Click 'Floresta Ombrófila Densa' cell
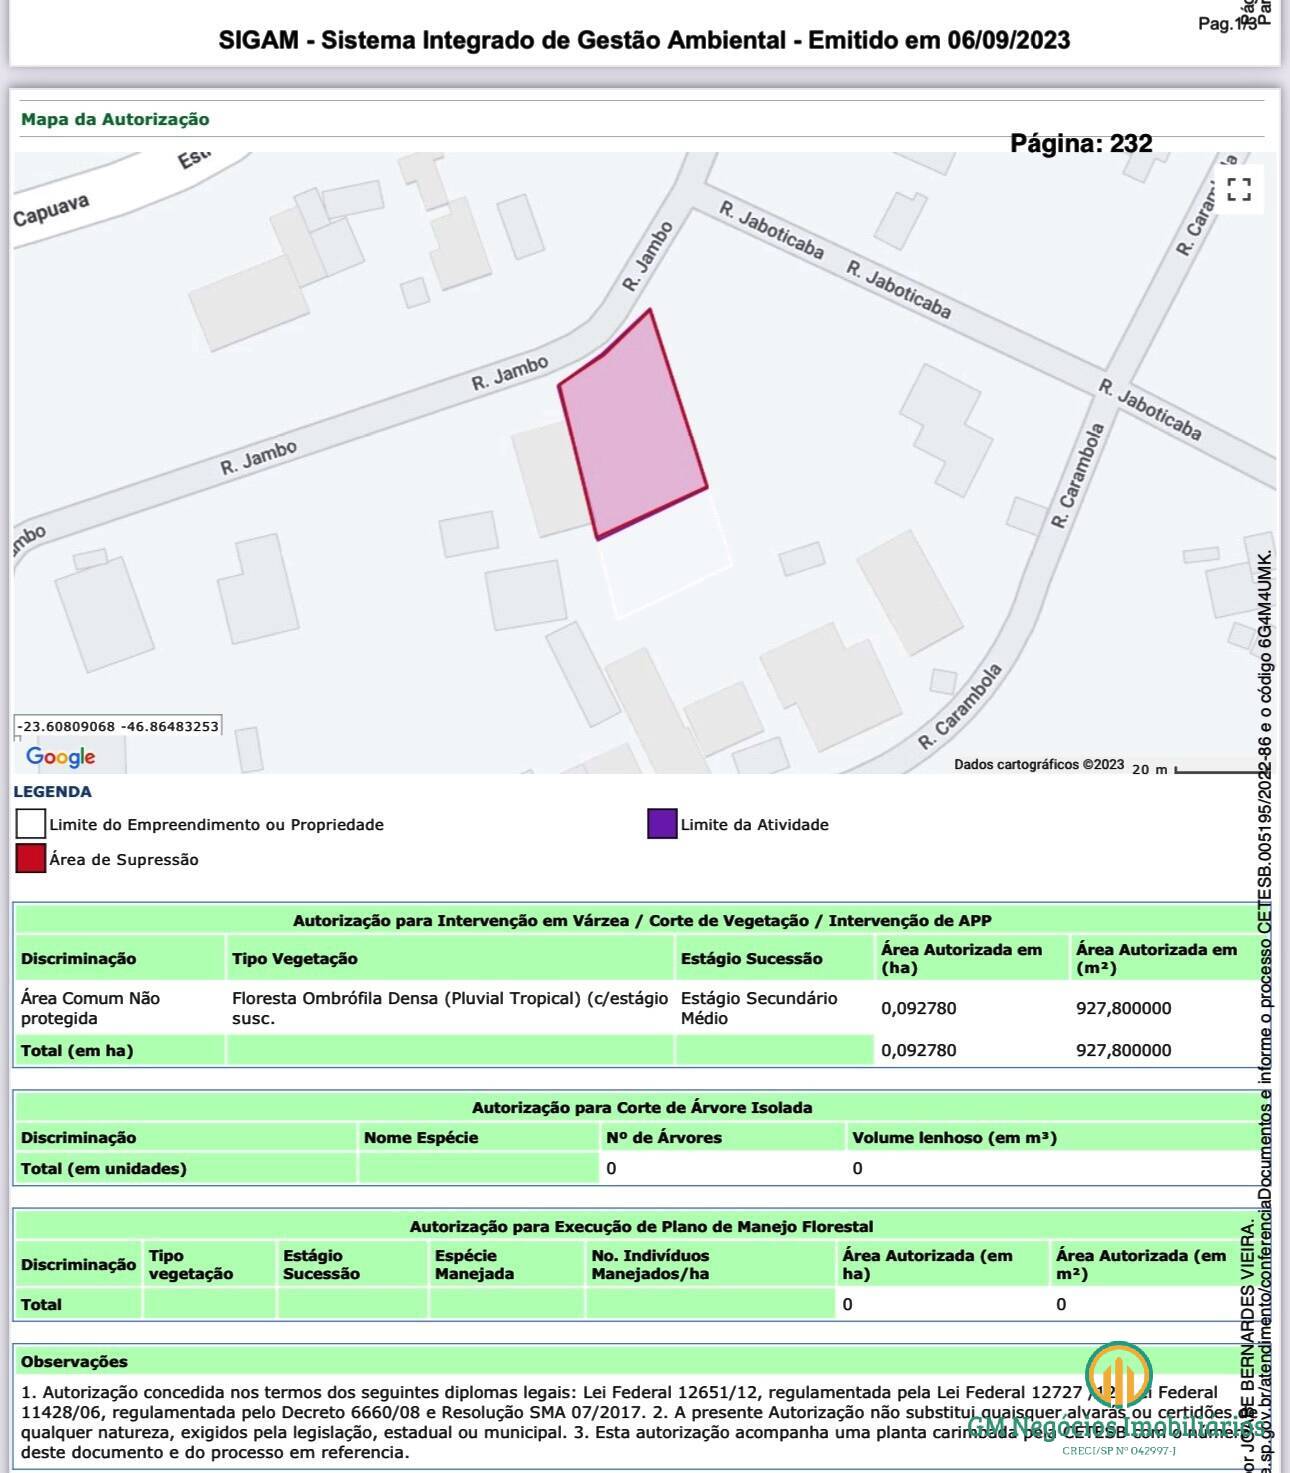Image resolution: width=1290 pixels, height=1473 pixels. pos(450,1008)
